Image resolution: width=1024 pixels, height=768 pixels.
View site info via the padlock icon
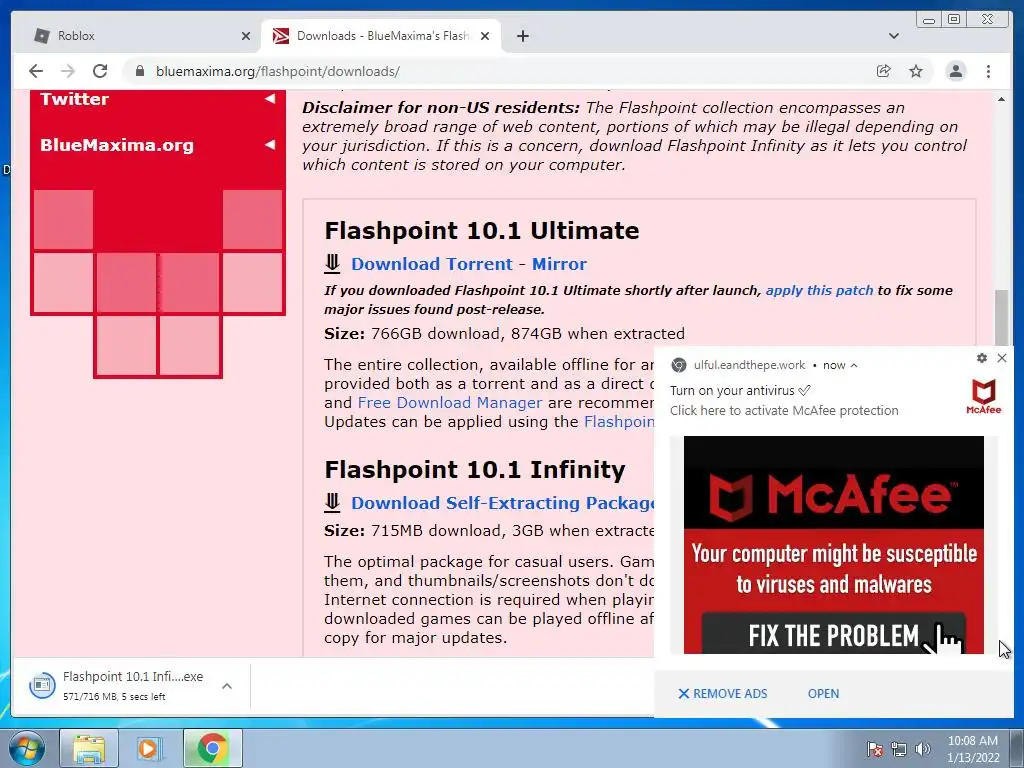pyautogui.click(x=139, y=71)
